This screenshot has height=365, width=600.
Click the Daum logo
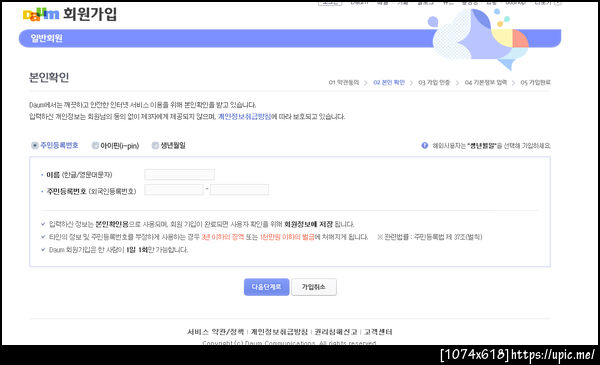41,14
